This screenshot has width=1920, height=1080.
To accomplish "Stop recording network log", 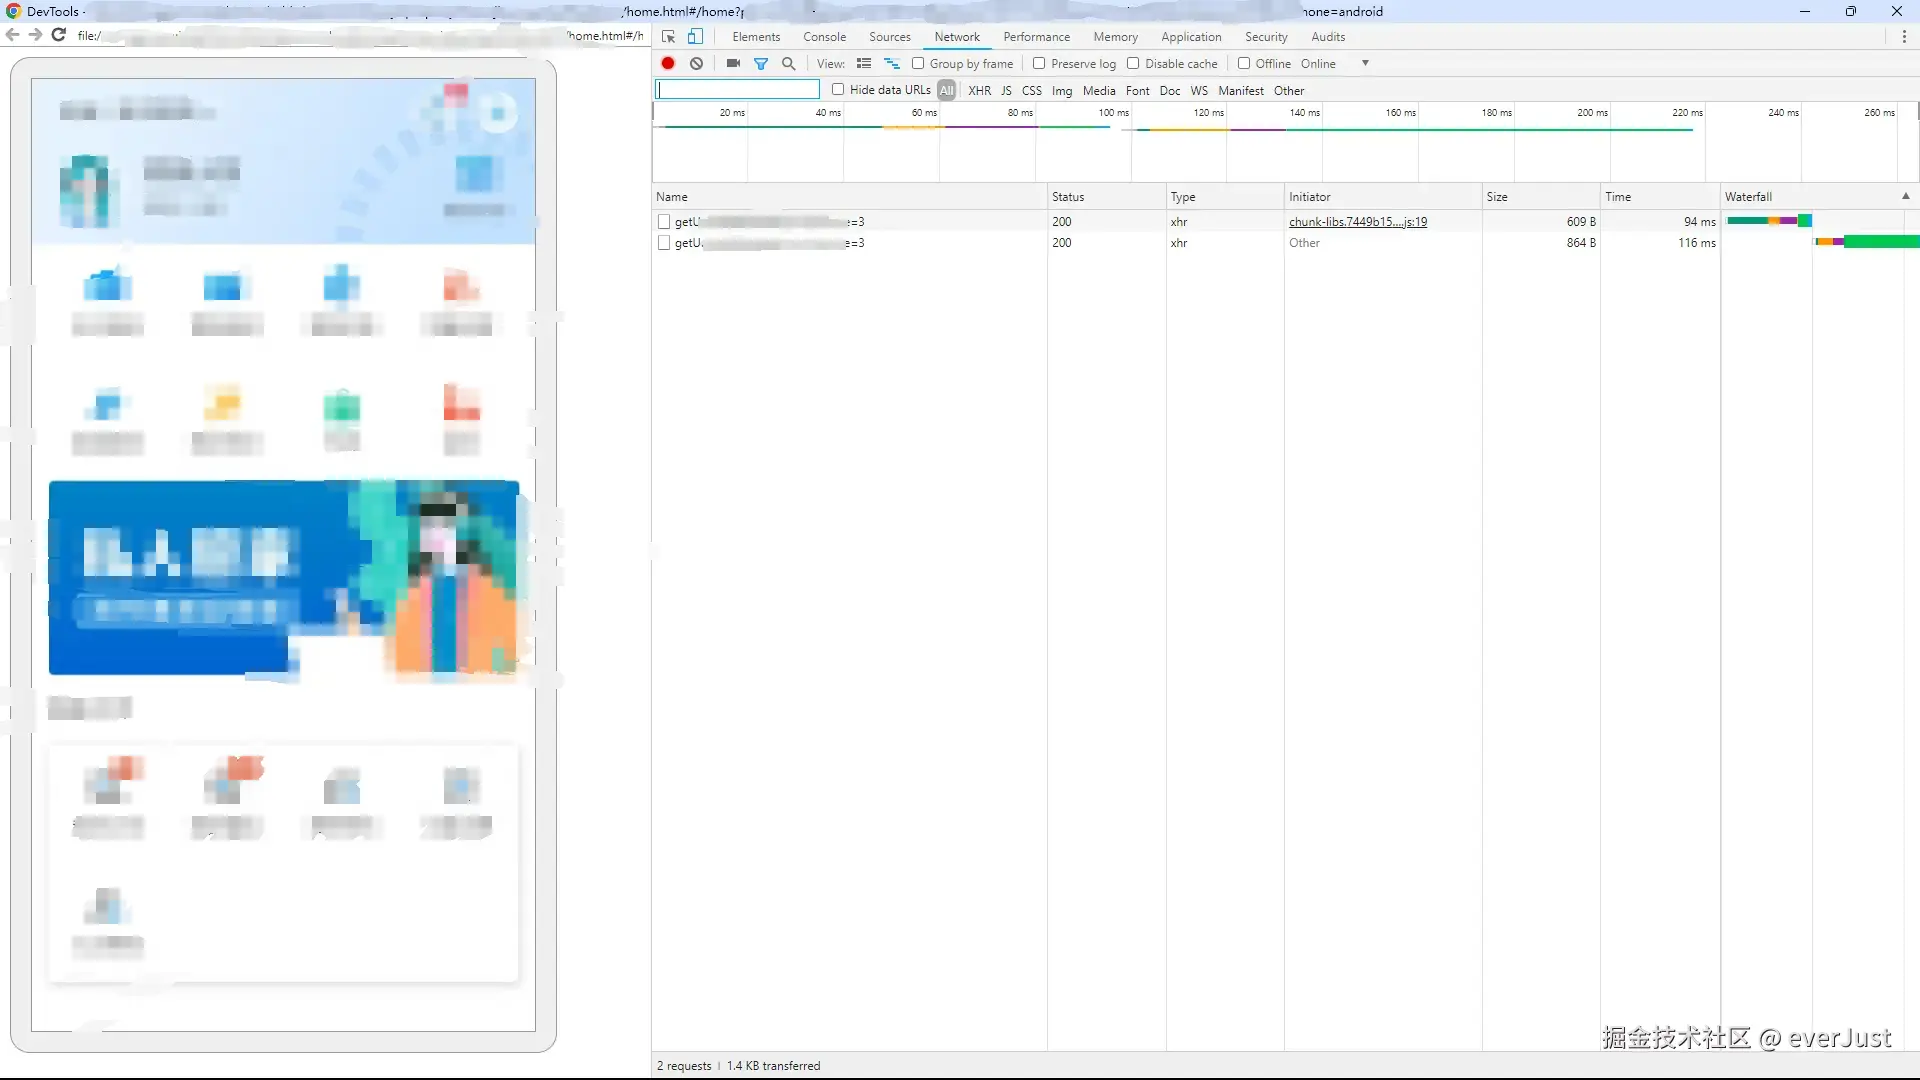I will (668, 63).
